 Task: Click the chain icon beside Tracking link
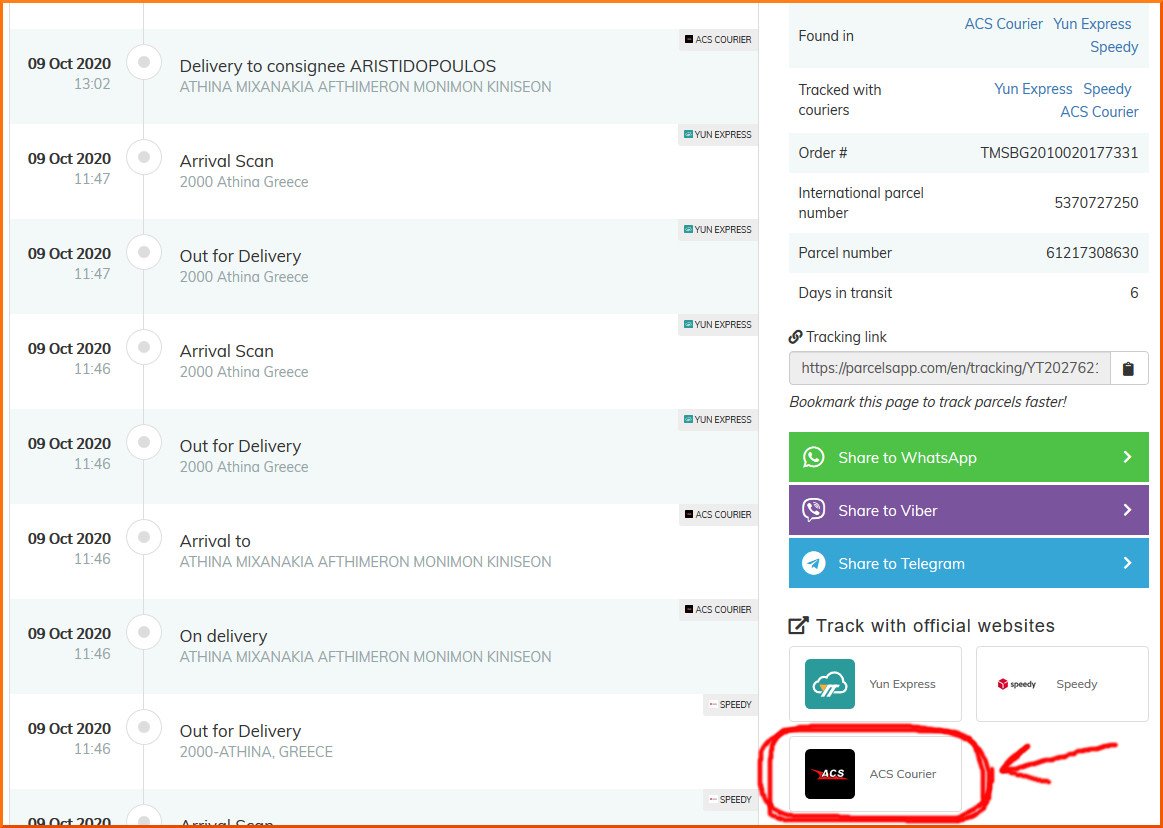pyautogui.click(x=795, y=337)
